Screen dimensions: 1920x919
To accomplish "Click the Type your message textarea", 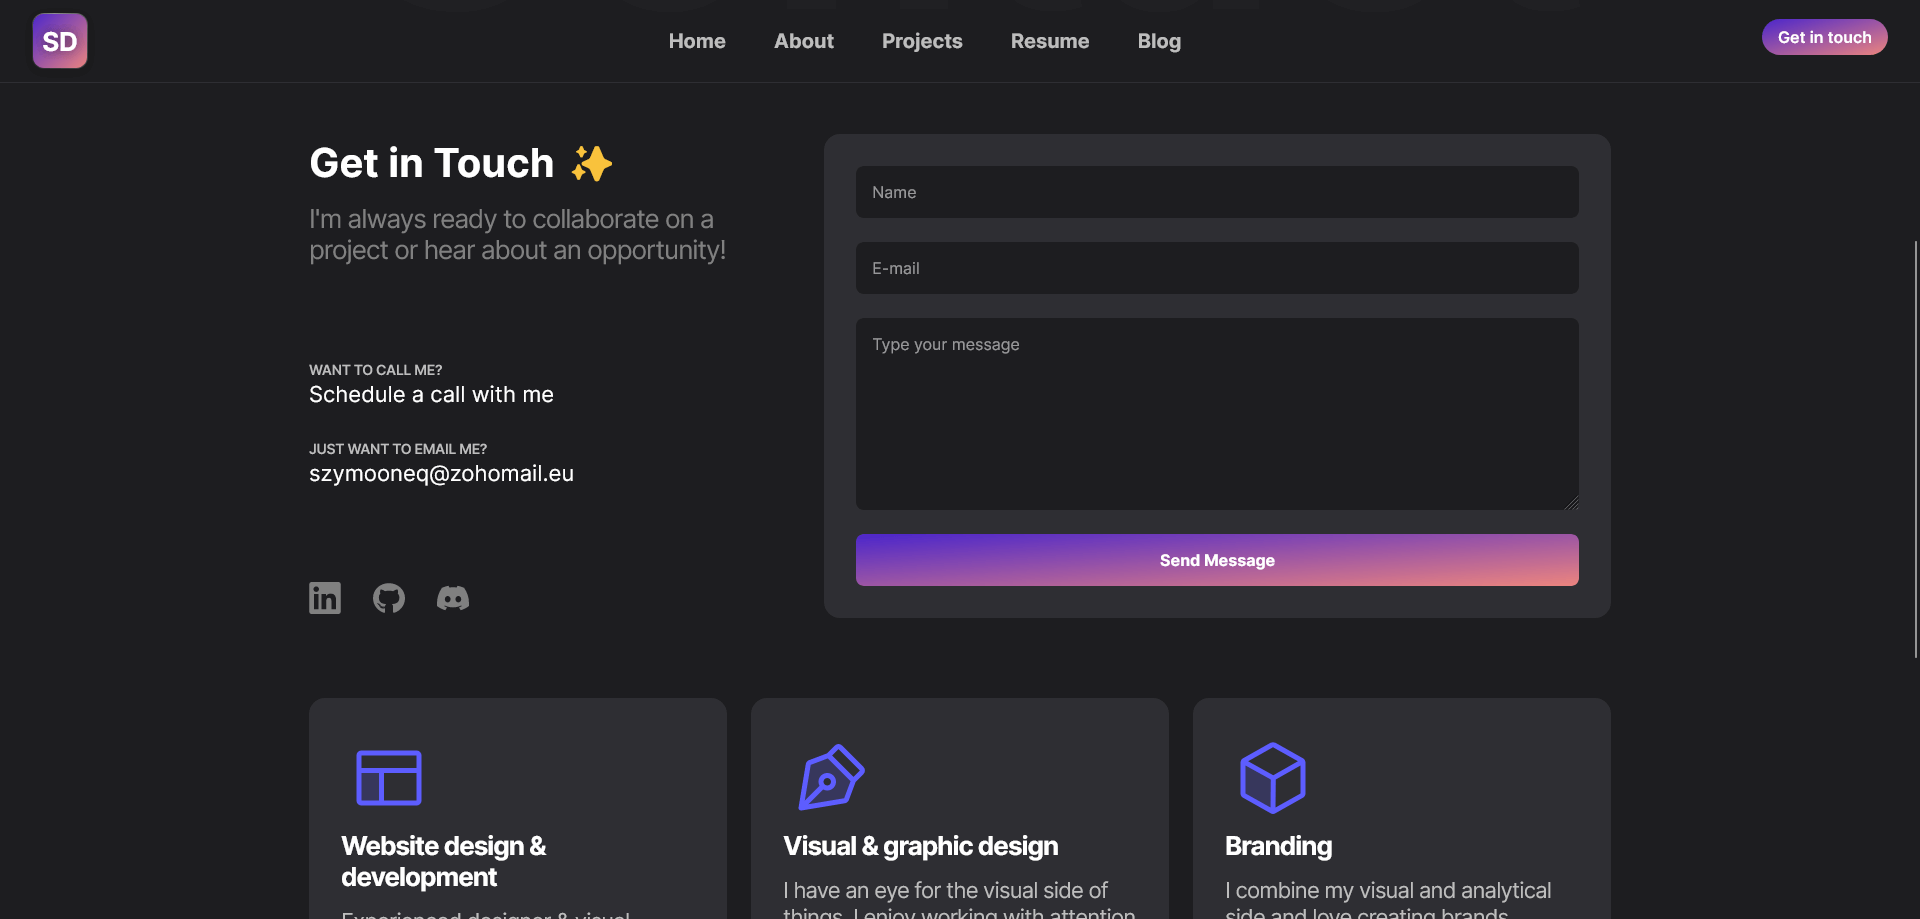I will (1216, 414).
